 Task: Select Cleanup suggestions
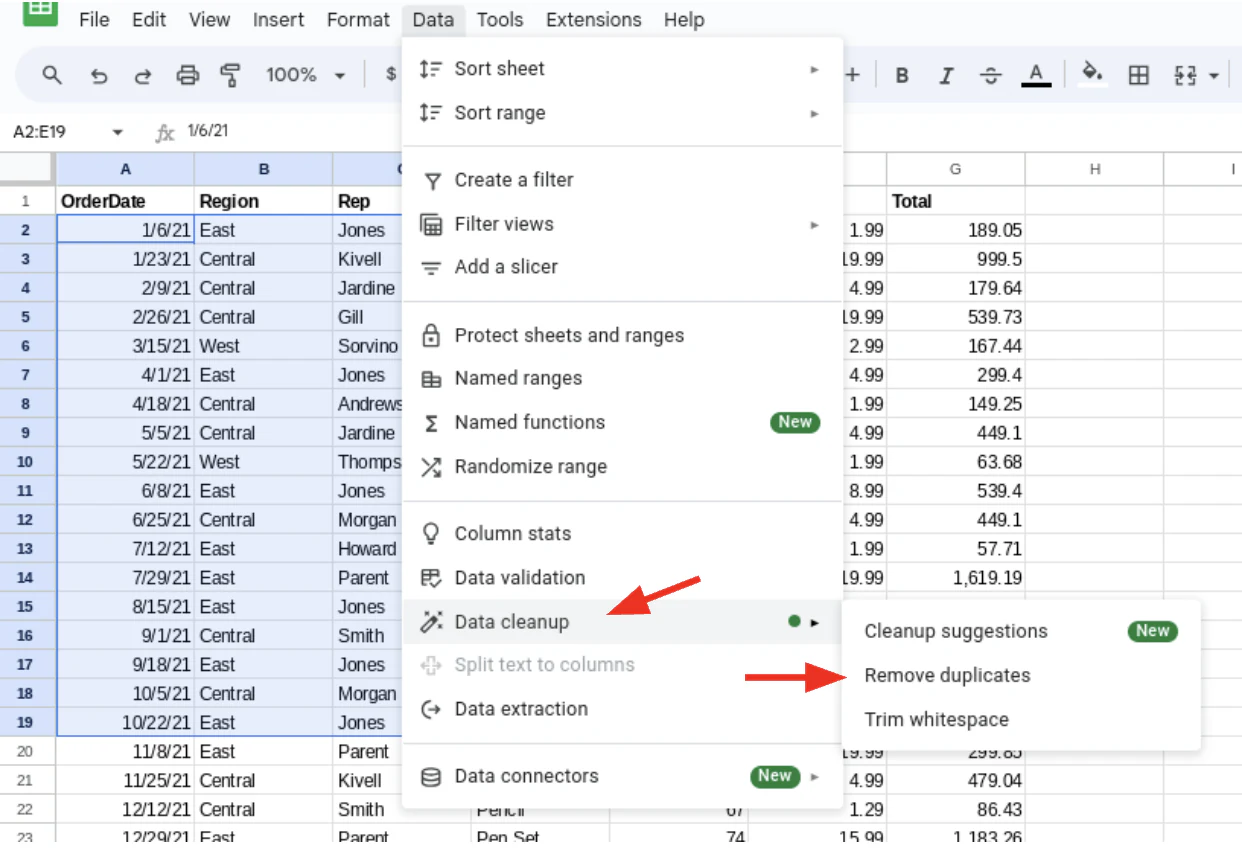(1020, 631)
